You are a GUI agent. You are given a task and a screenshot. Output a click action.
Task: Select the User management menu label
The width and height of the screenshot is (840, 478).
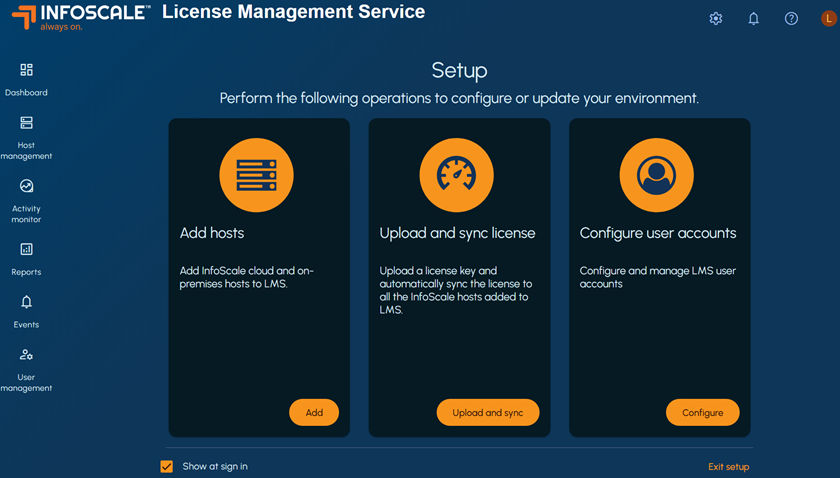(x=26, y=383)
